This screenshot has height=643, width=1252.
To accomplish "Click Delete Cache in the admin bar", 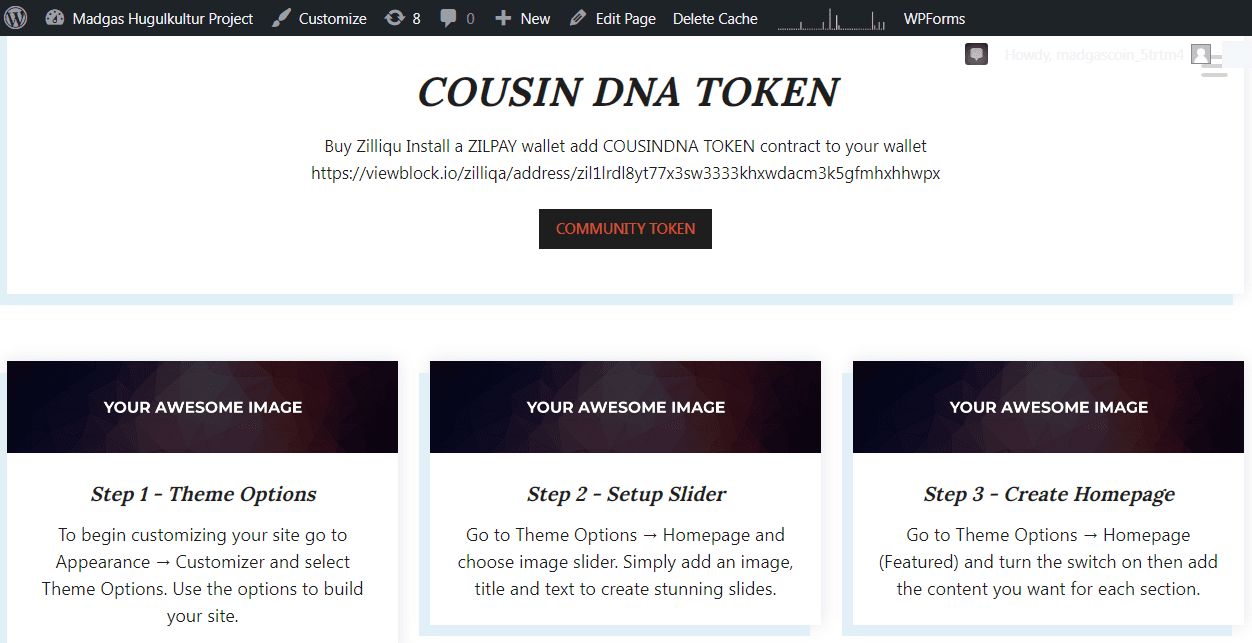I will (x=715, y=18).
